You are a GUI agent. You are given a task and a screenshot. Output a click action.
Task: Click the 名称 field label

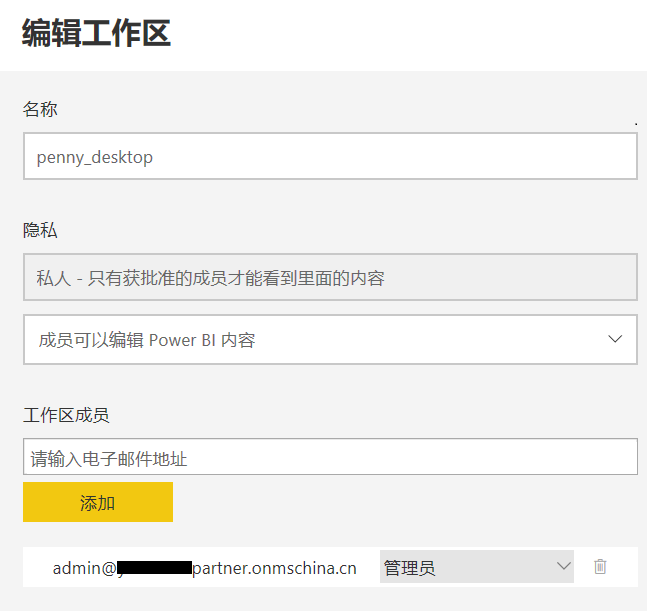point(40,109)
